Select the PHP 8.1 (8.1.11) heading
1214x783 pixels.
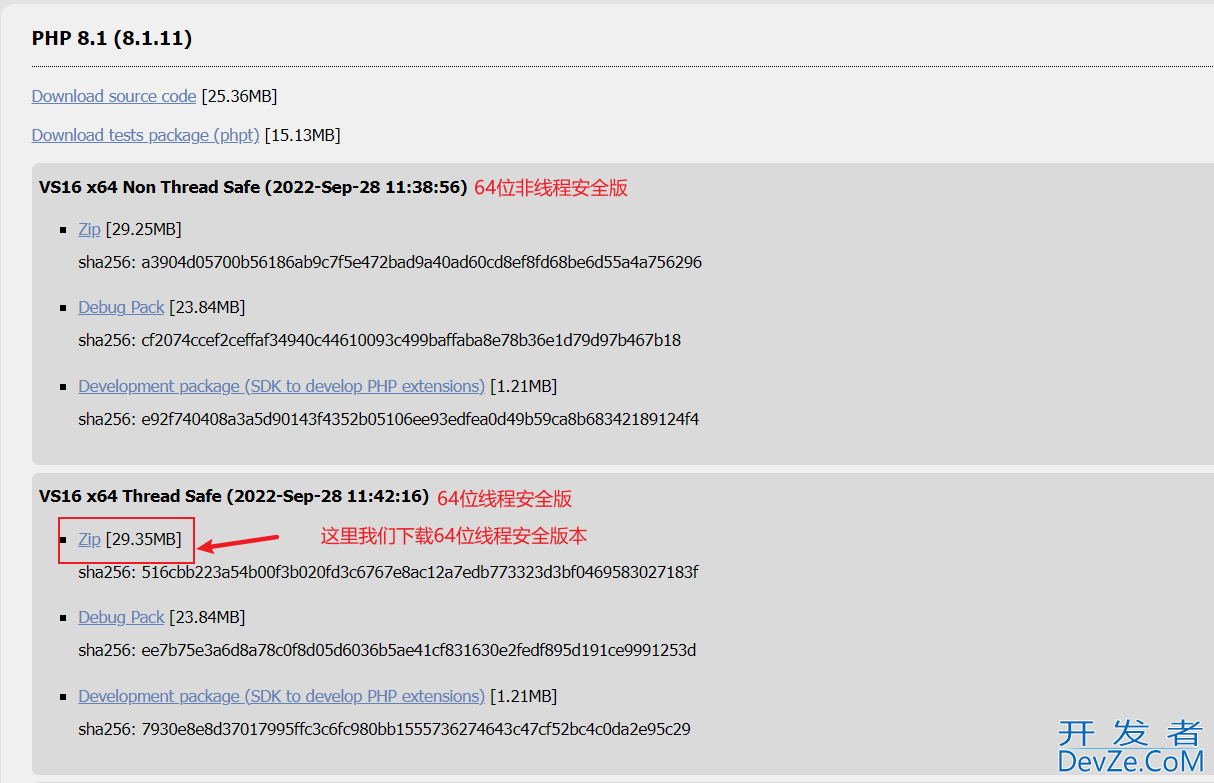coord(112,39)
